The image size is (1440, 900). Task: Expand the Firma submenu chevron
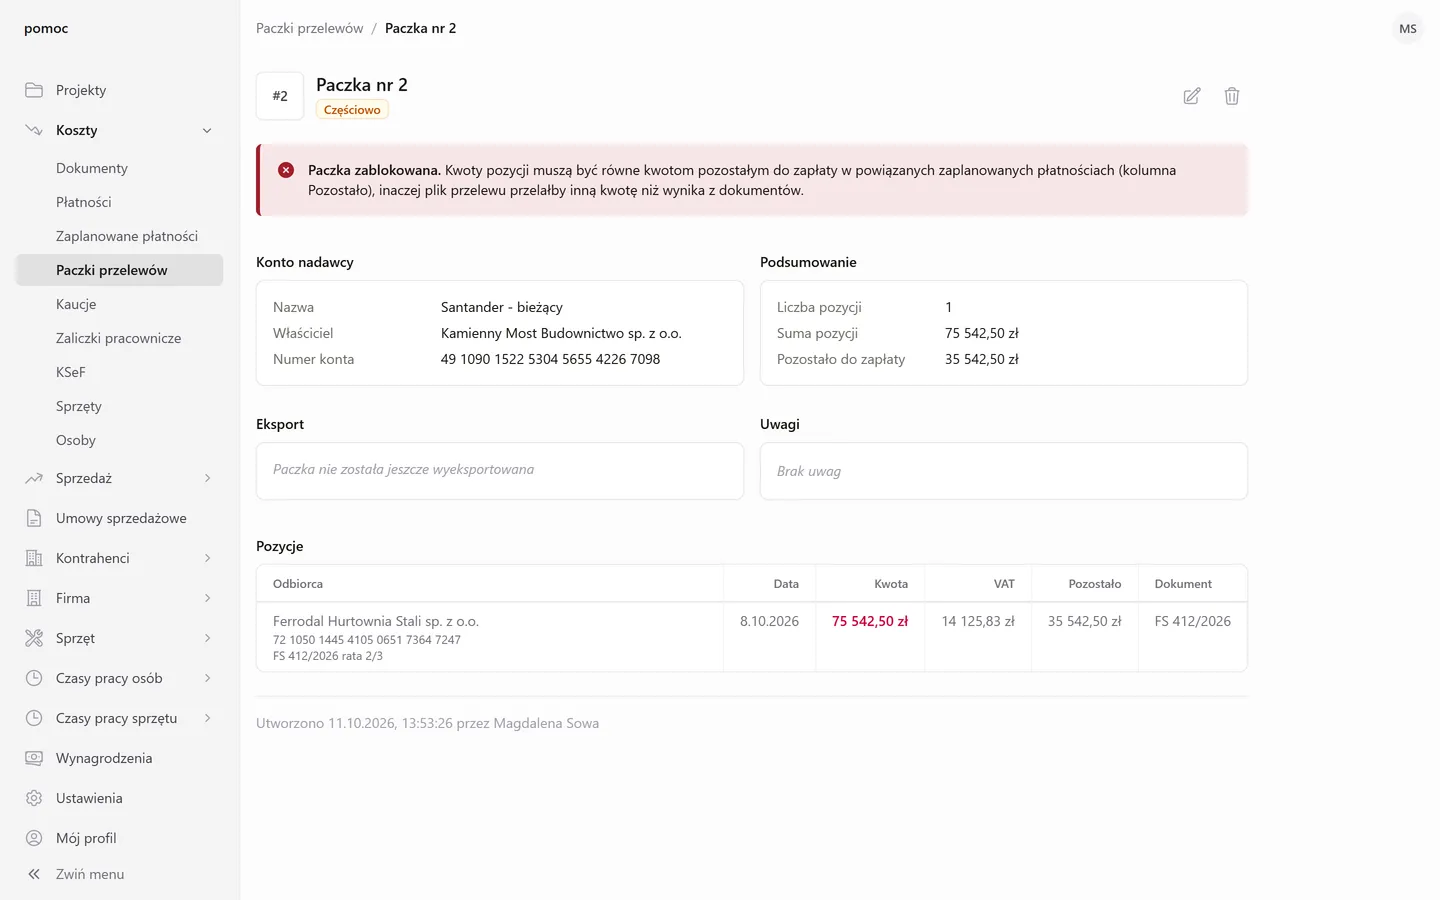tap(207, 598)
